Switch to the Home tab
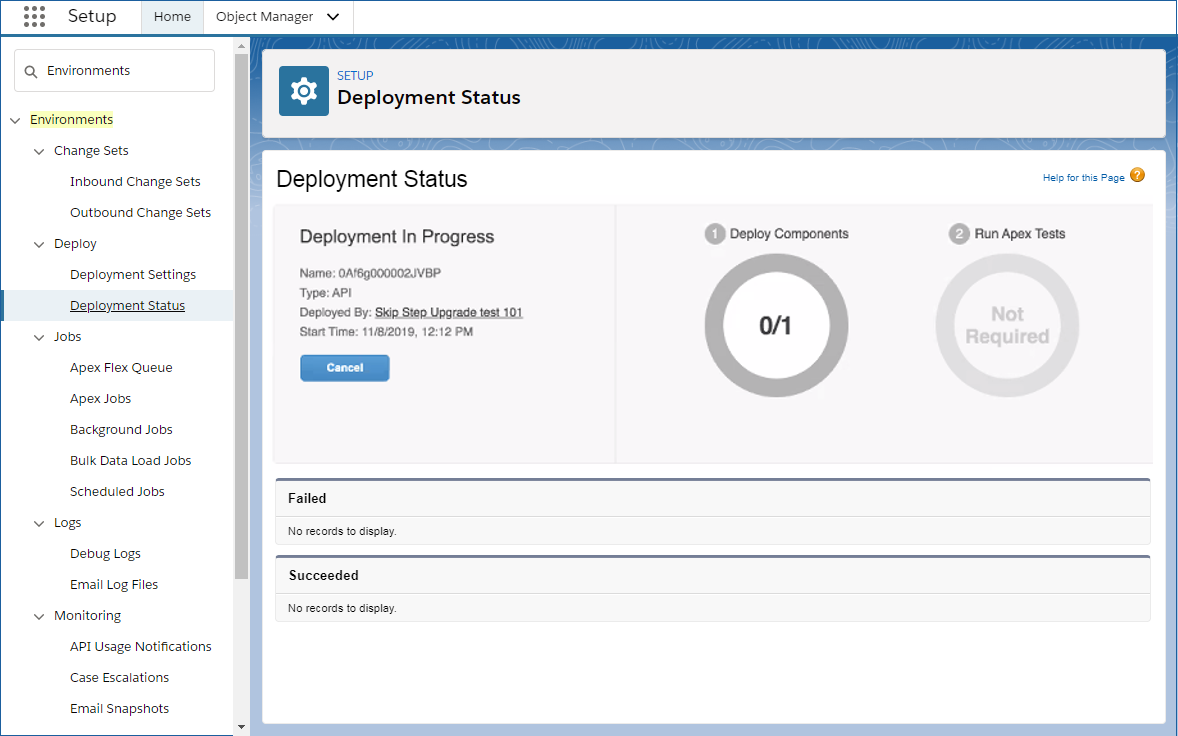The width and height of the screenshot is (1178, 736). (171, 16)
